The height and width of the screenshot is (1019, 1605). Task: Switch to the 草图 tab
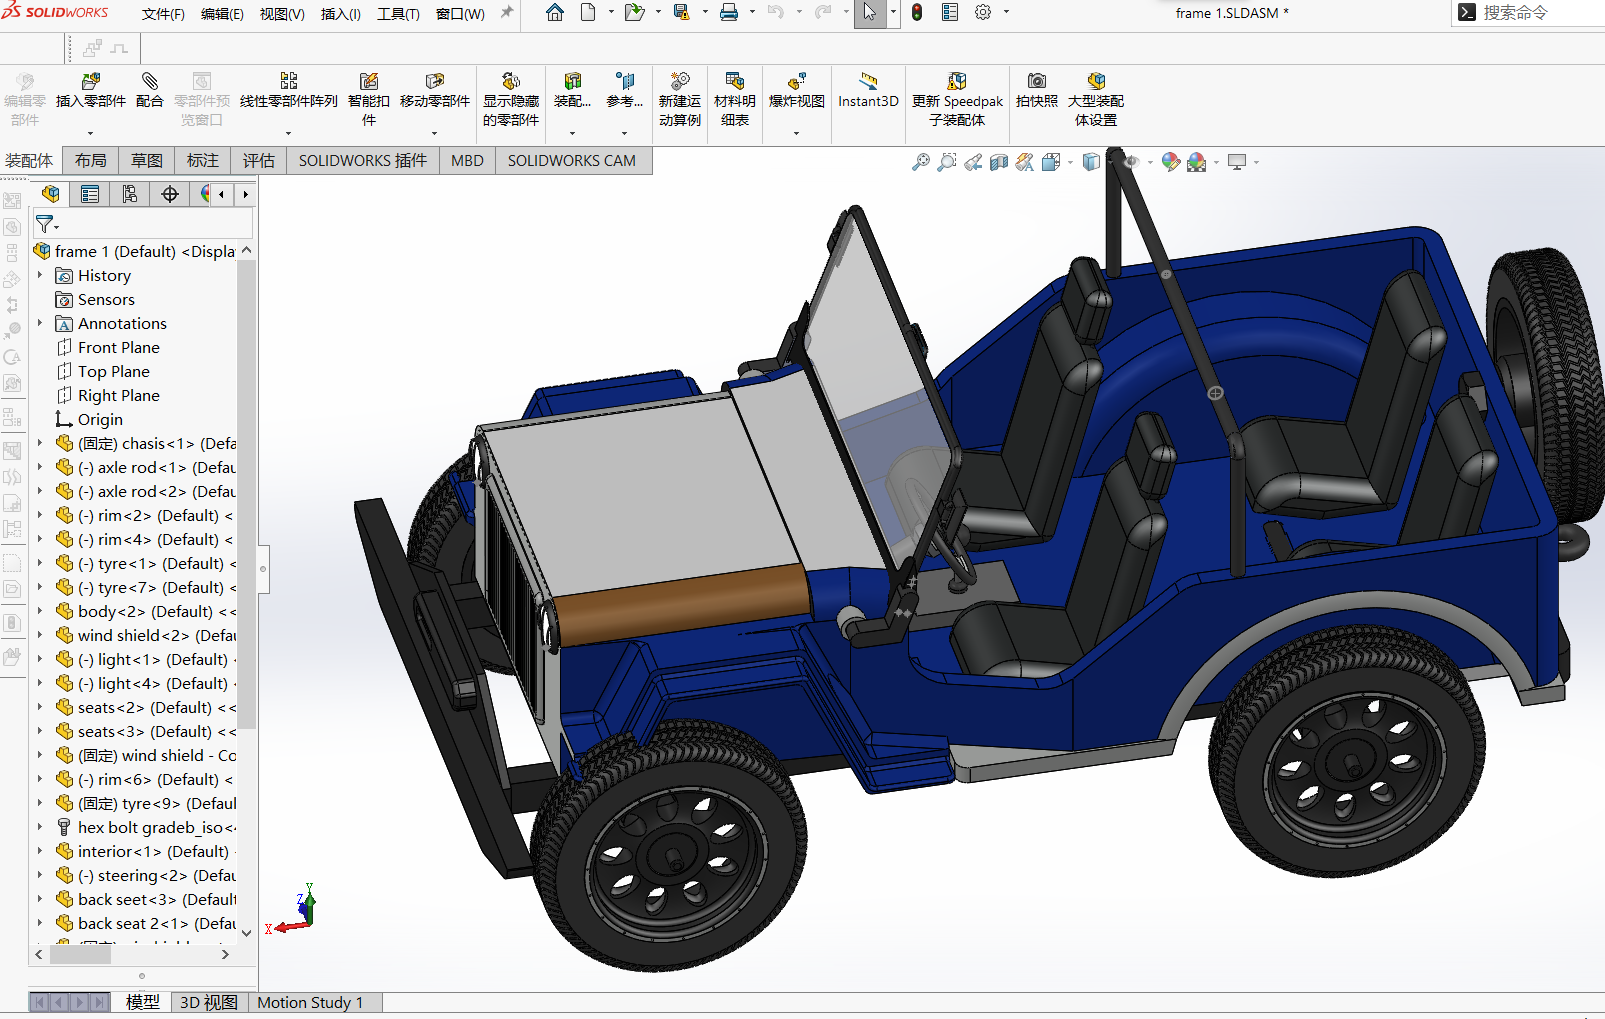pyautogui.click(x=146, y=161)
